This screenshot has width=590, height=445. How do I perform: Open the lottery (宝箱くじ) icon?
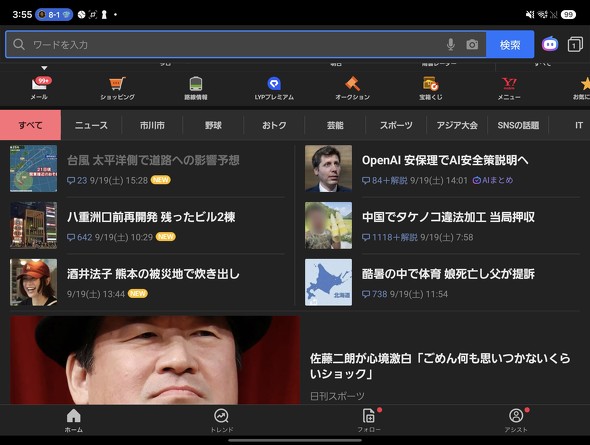click(x=431, y=88)
